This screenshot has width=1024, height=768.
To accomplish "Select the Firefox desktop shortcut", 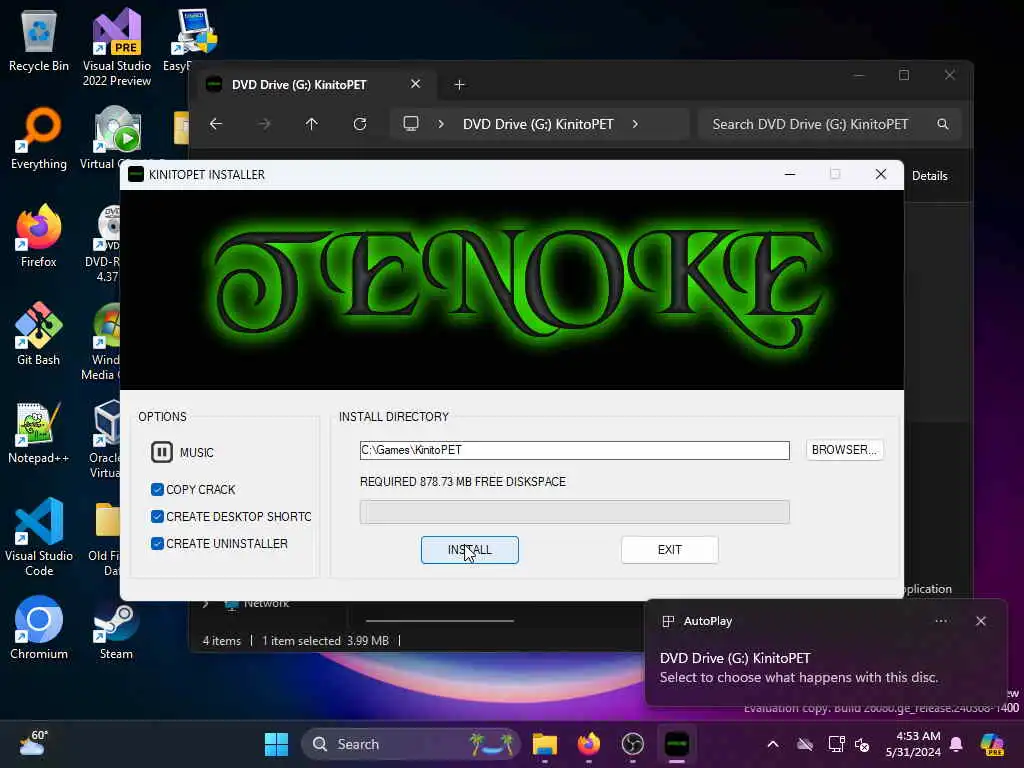I will [39, 236].
